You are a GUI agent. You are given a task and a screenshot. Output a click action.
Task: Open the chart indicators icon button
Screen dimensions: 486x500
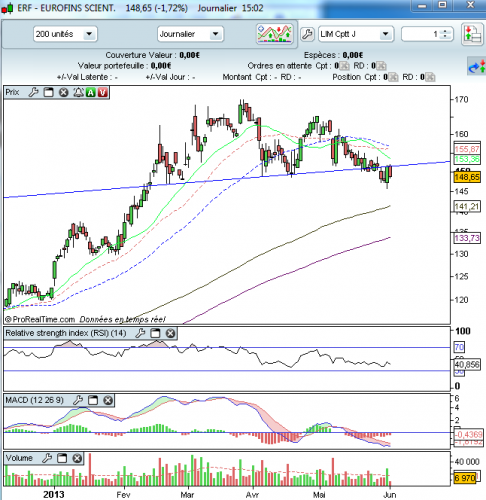[274, 34]
